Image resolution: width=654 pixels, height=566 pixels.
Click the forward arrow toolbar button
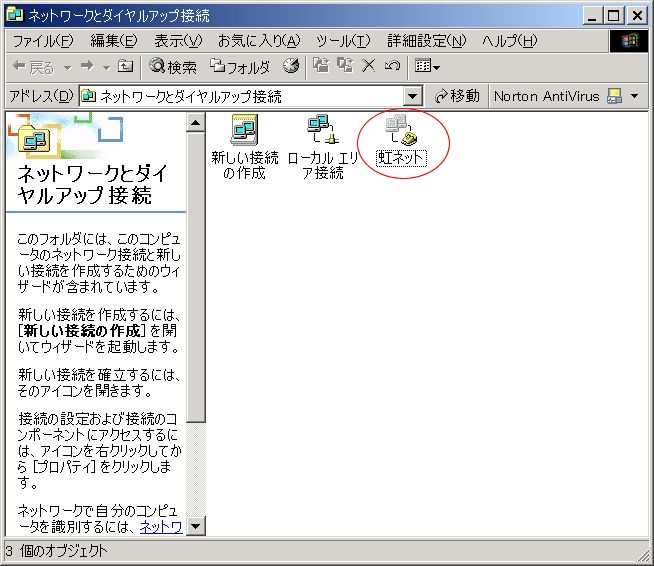pos(87,66)
